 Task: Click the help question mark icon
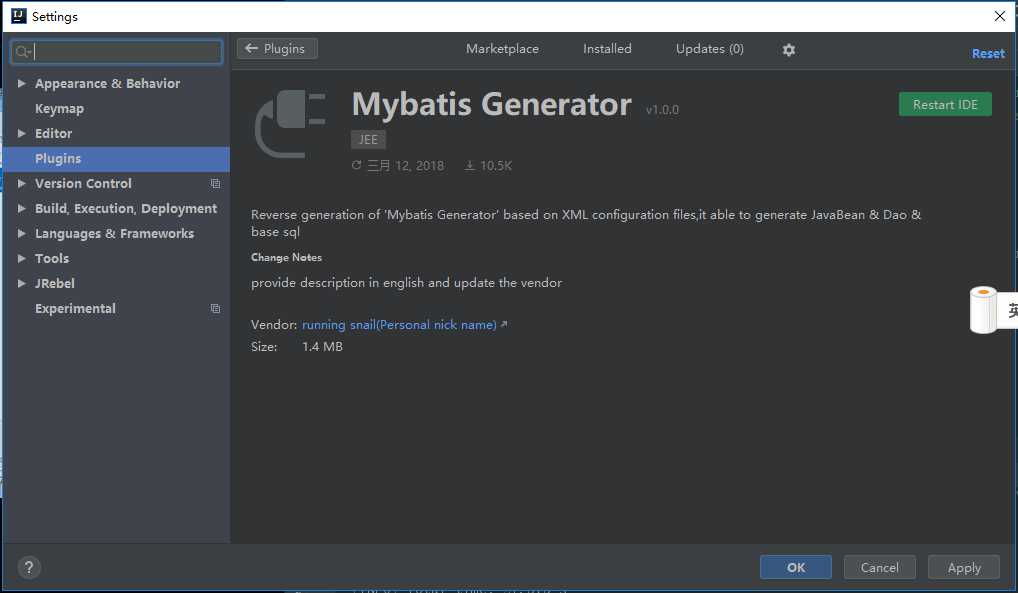coord(29,568)
